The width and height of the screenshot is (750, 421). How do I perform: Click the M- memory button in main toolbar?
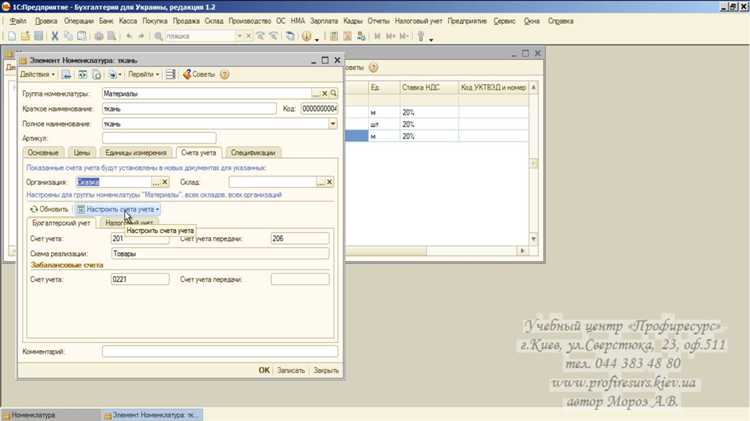pyautogui.click(x=404, y=36)
